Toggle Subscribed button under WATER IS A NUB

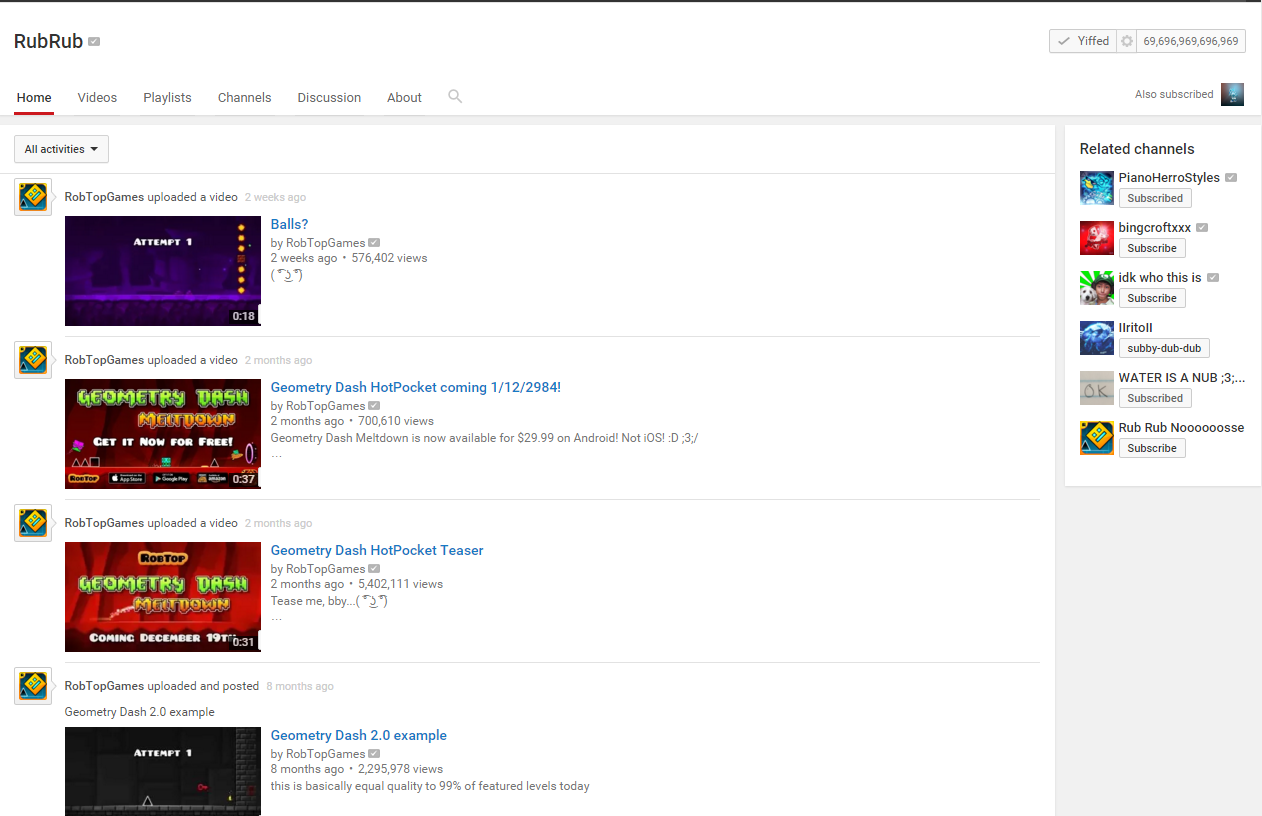(1155, 398)
